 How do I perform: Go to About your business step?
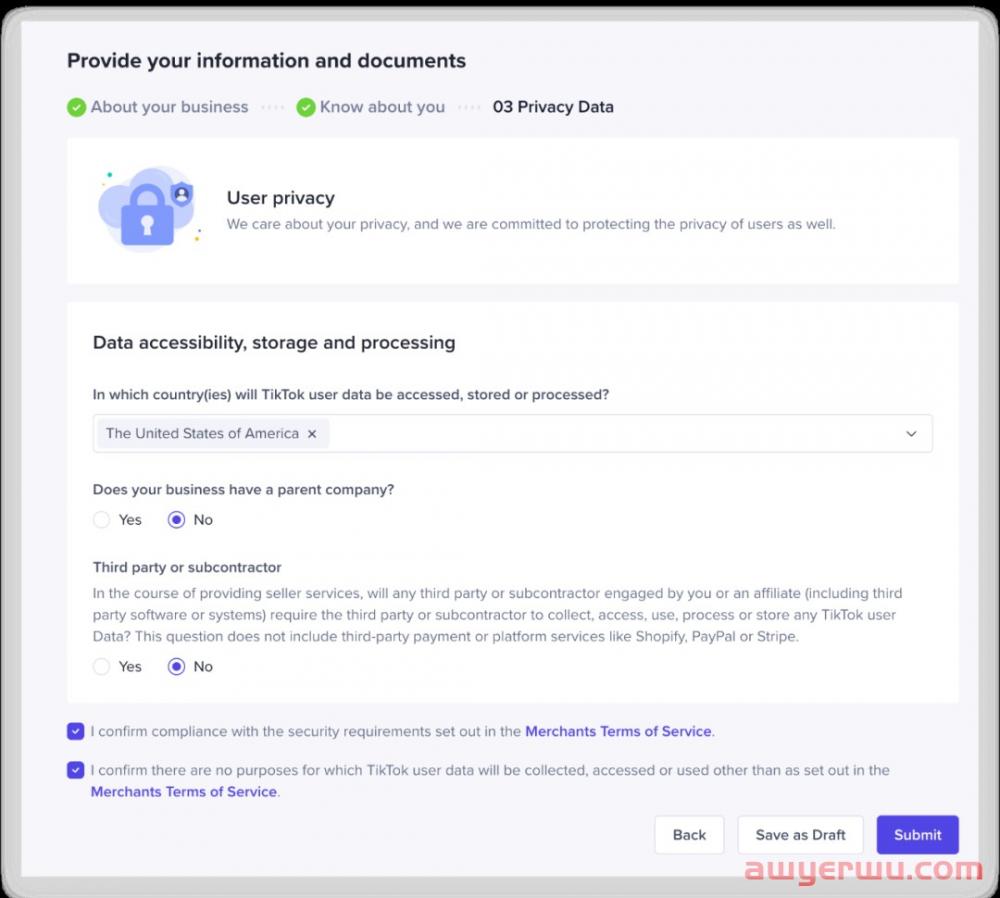click(169, 107)
